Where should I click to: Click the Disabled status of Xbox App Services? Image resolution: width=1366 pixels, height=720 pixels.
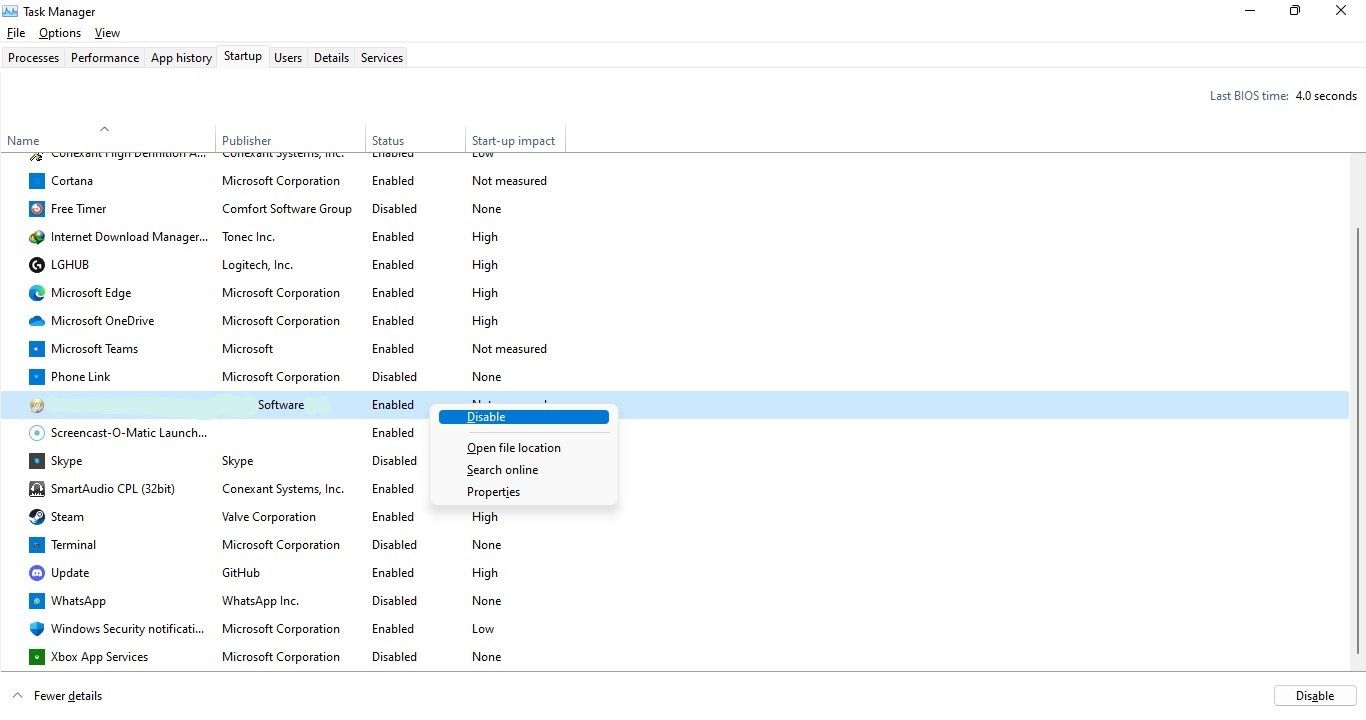coord(394,657)
